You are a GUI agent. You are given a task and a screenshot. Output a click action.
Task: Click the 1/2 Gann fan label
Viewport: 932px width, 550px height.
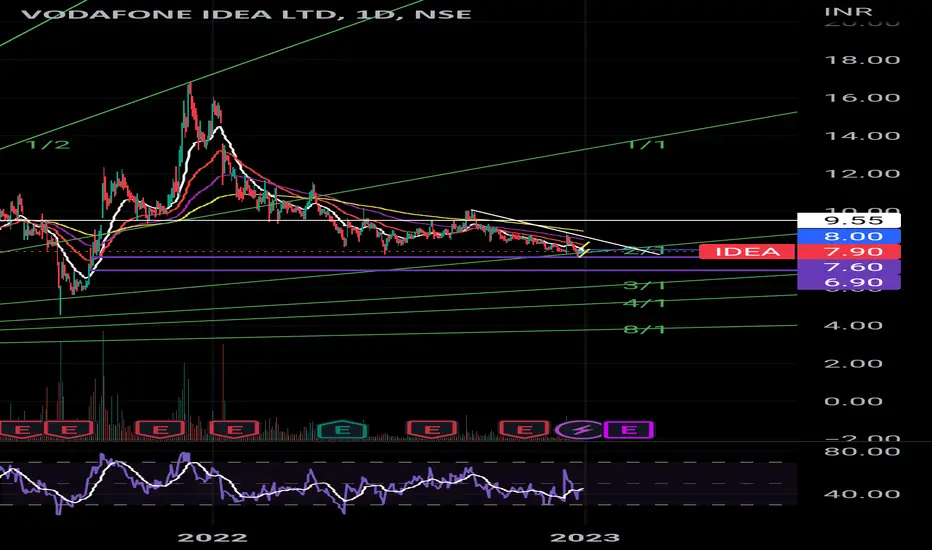coord(49,144)
